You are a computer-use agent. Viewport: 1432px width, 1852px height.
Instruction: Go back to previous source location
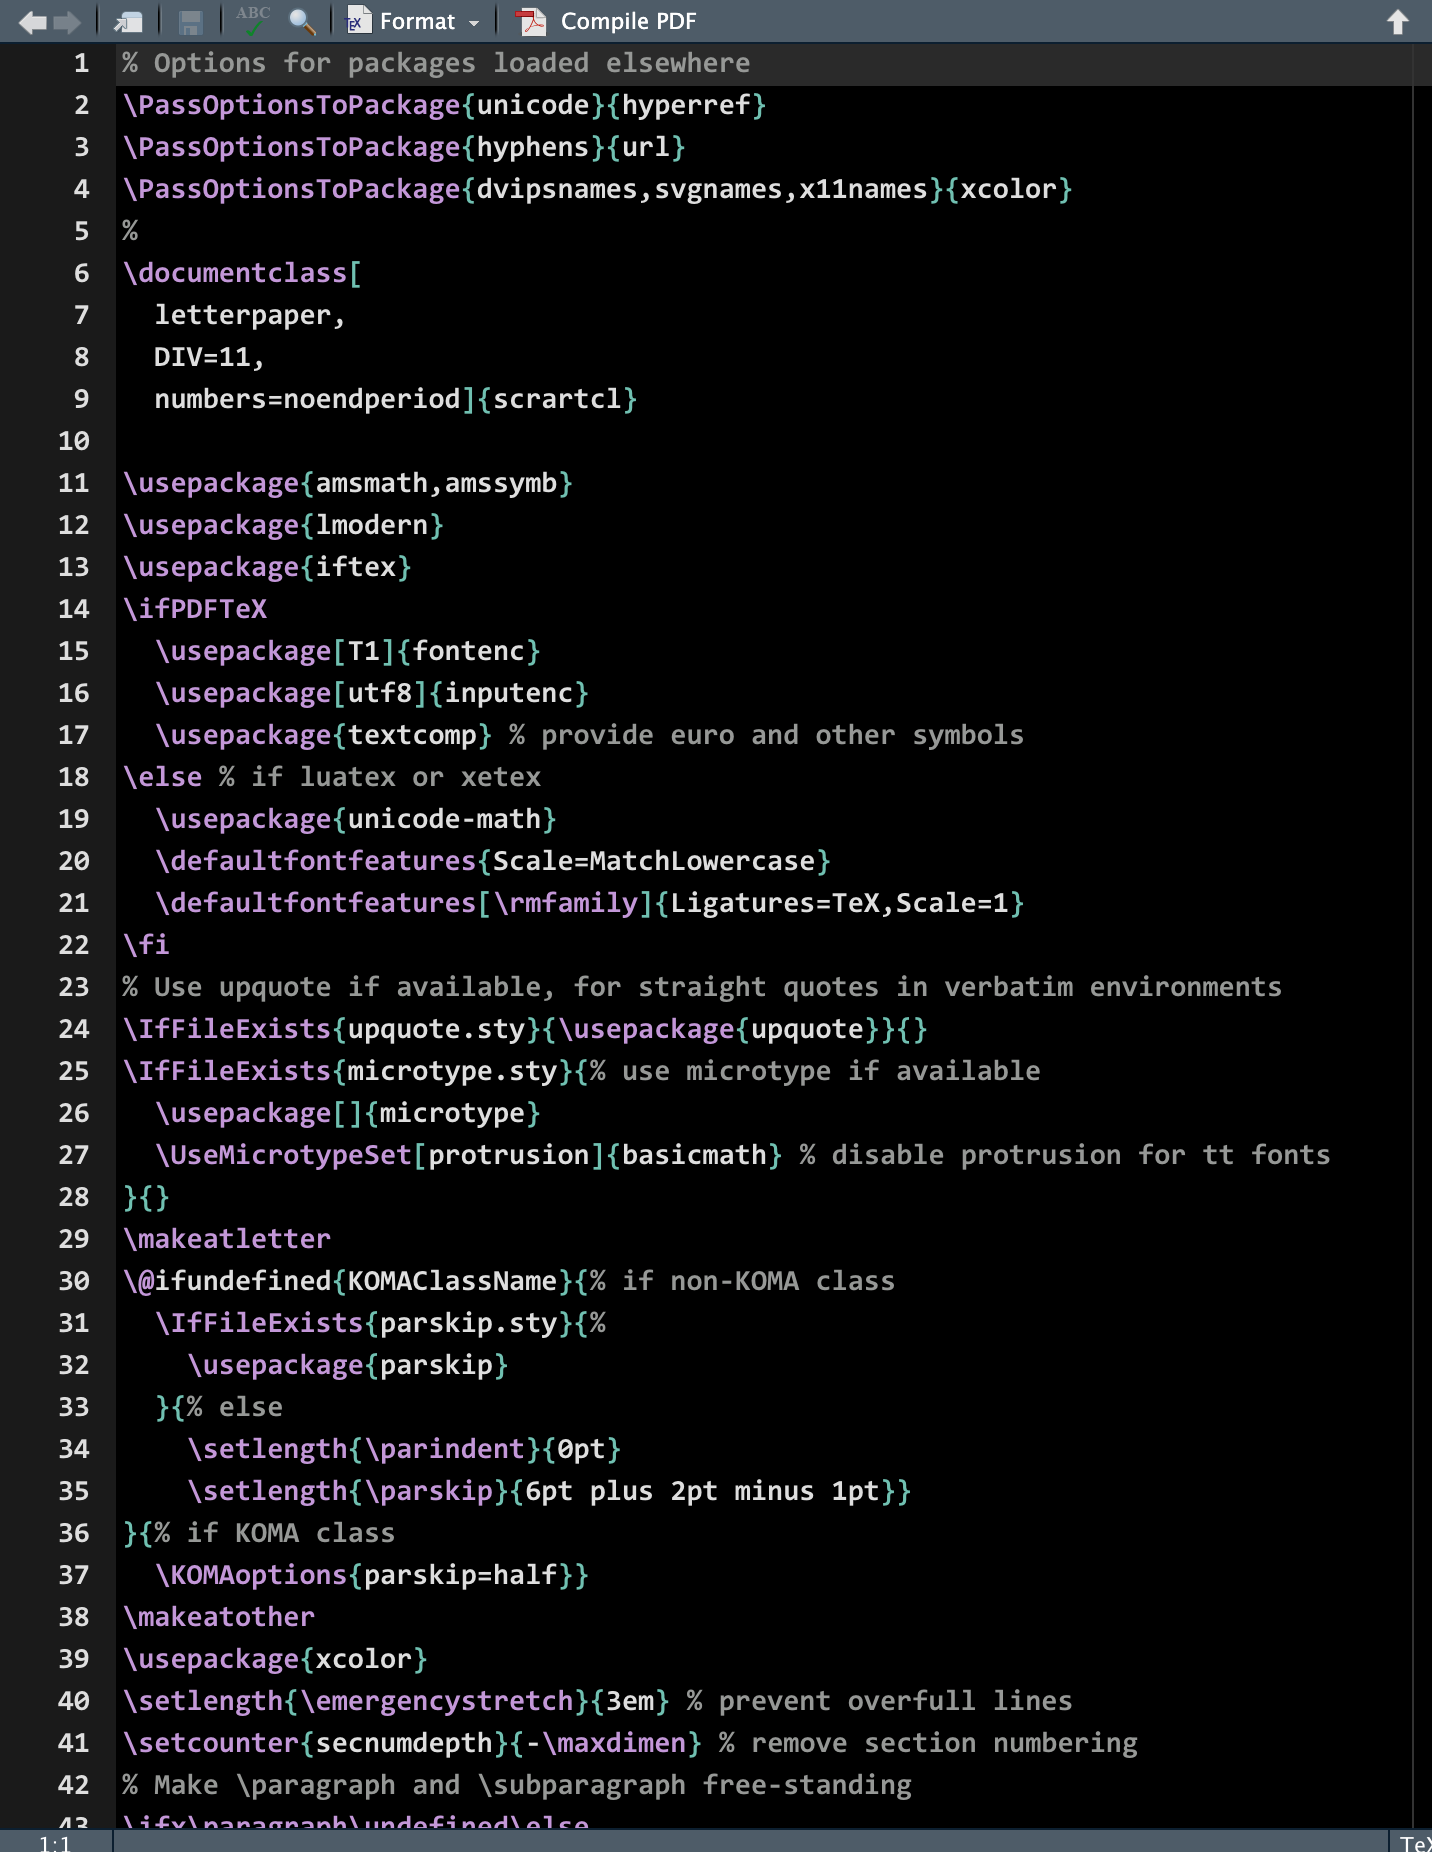tap(32, 22)
